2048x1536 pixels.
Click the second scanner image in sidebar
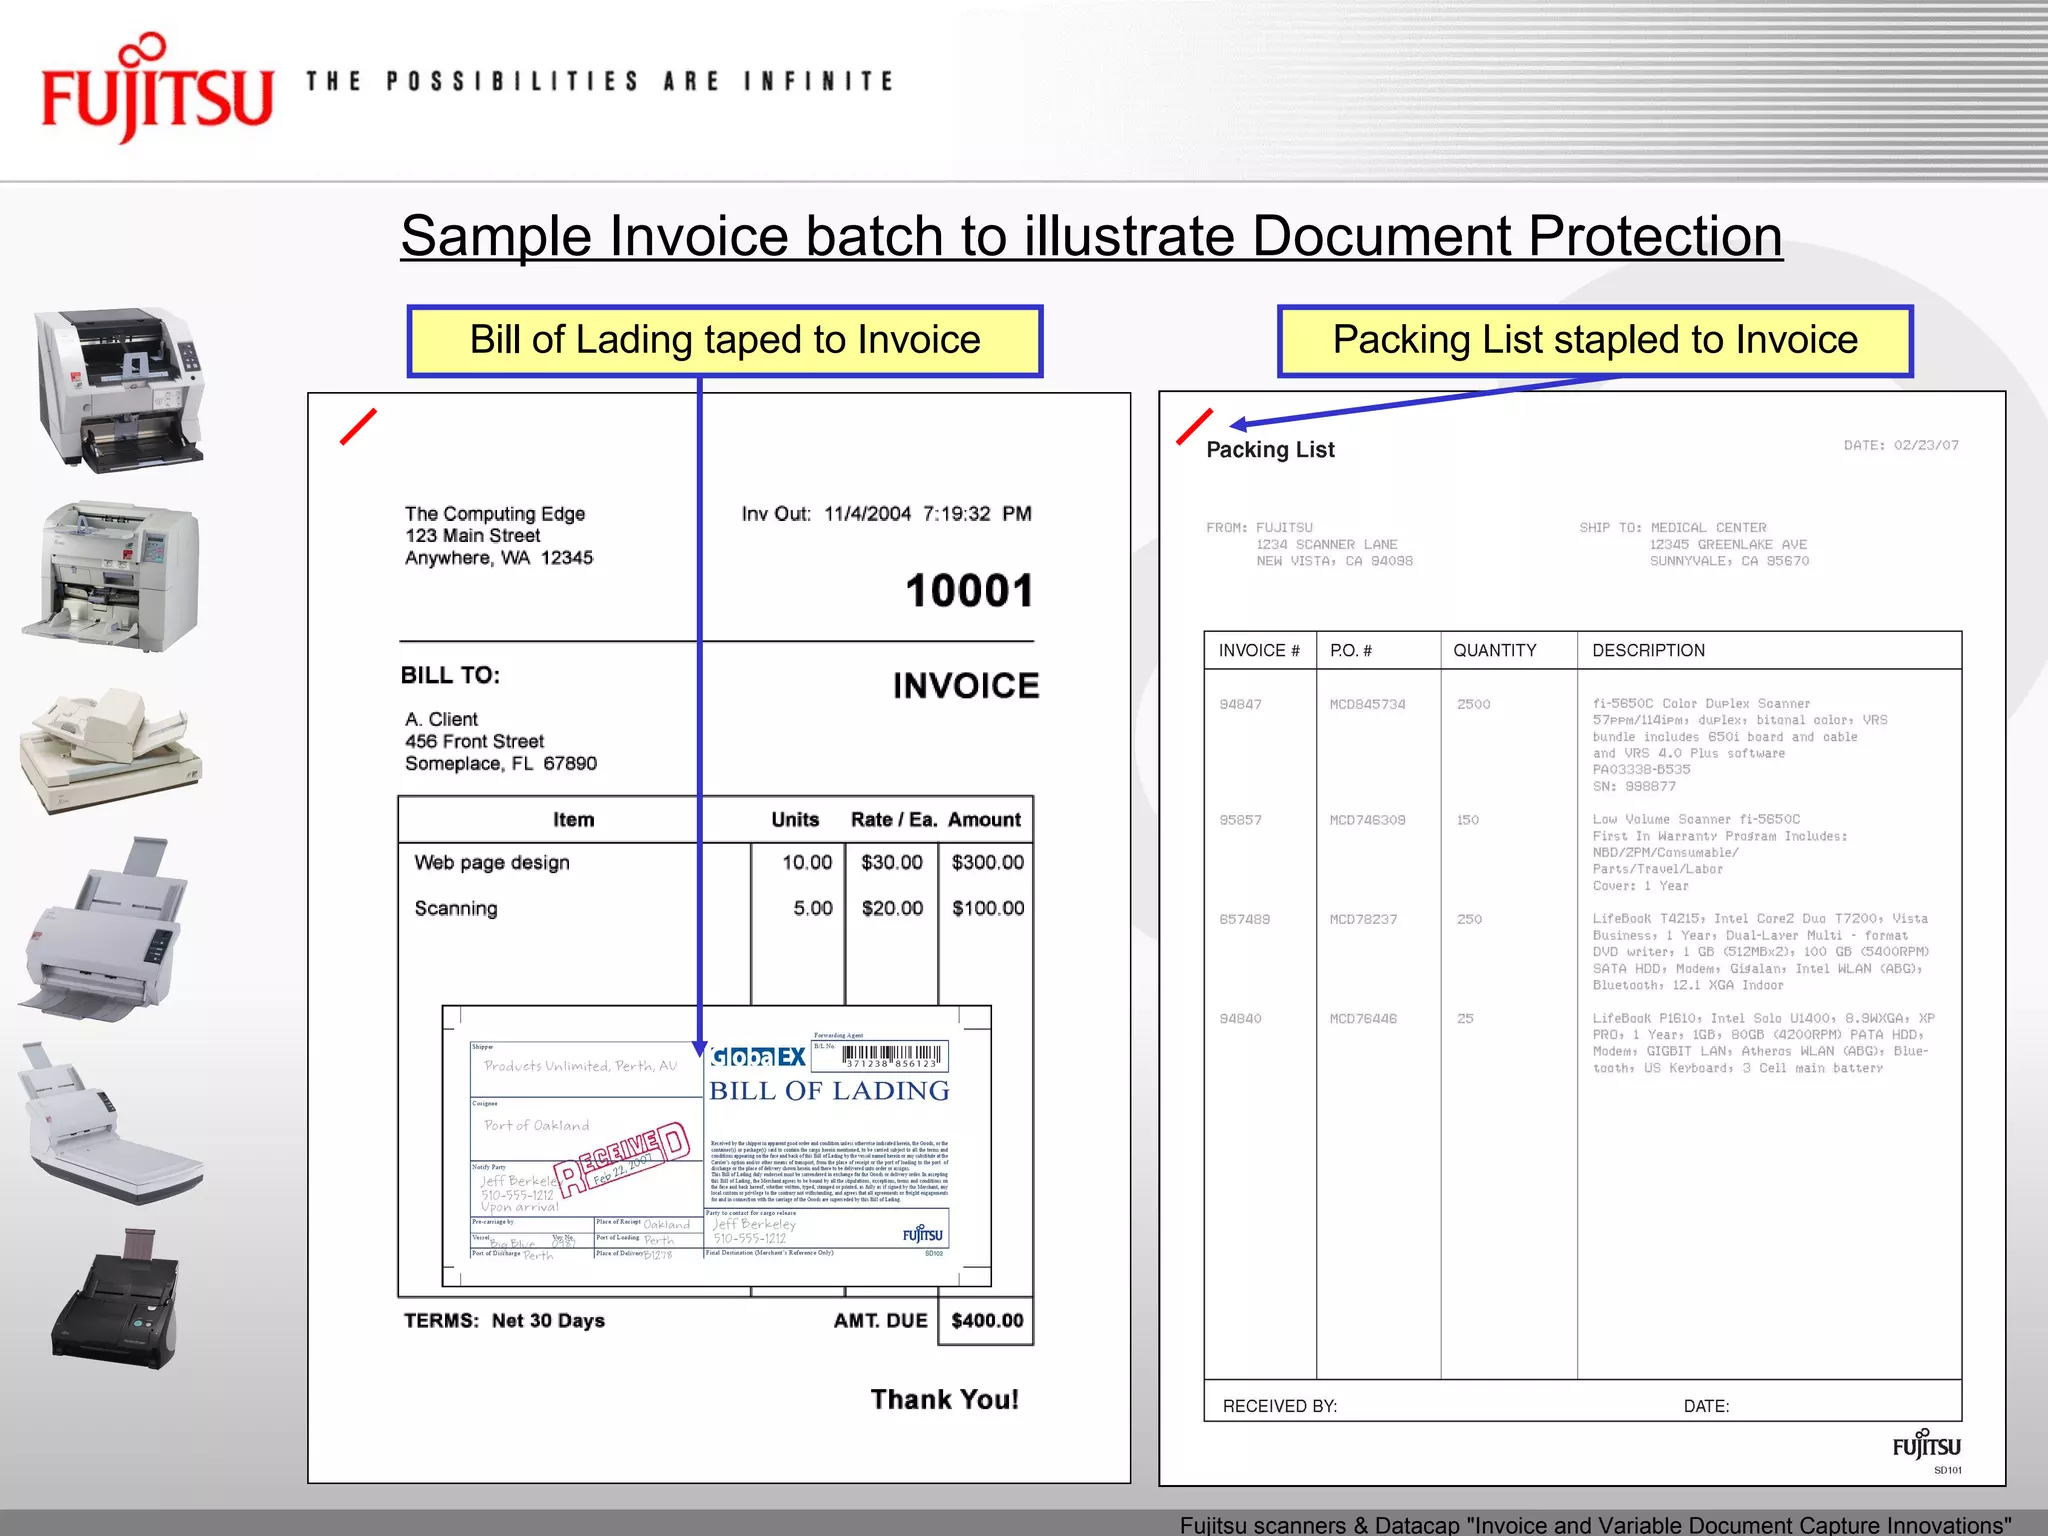point(112,577)
